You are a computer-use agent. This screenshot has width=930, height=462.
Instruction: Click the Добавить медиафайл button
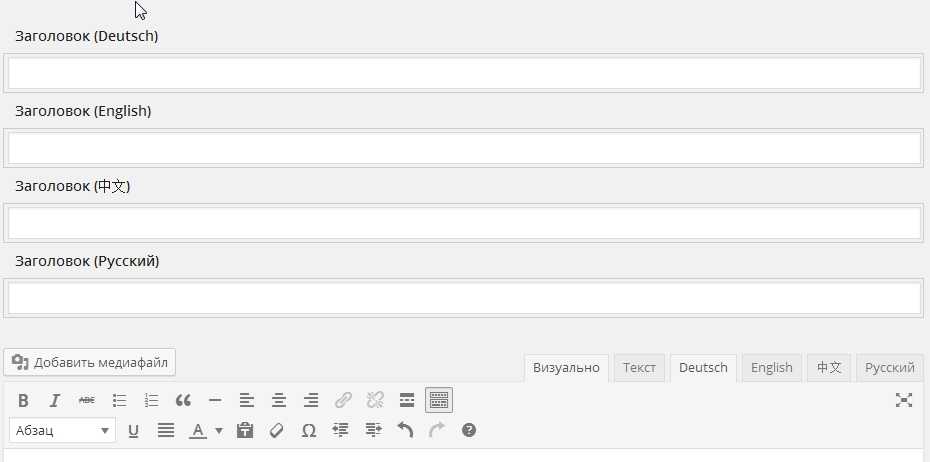[x=90, y=362]
